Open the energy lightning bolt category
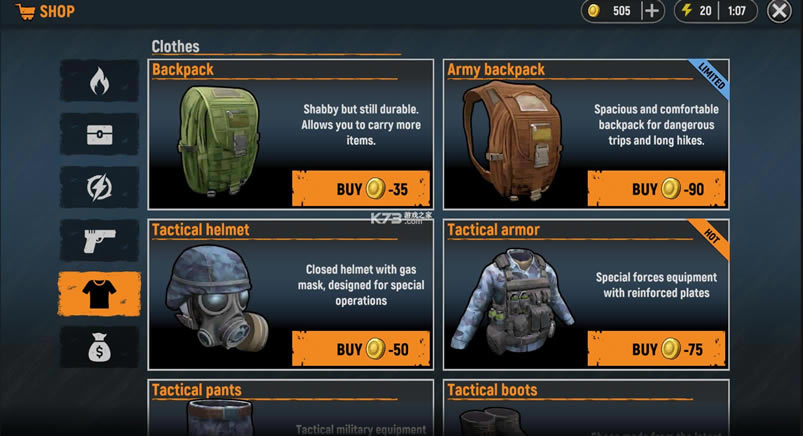 (99, 188)
